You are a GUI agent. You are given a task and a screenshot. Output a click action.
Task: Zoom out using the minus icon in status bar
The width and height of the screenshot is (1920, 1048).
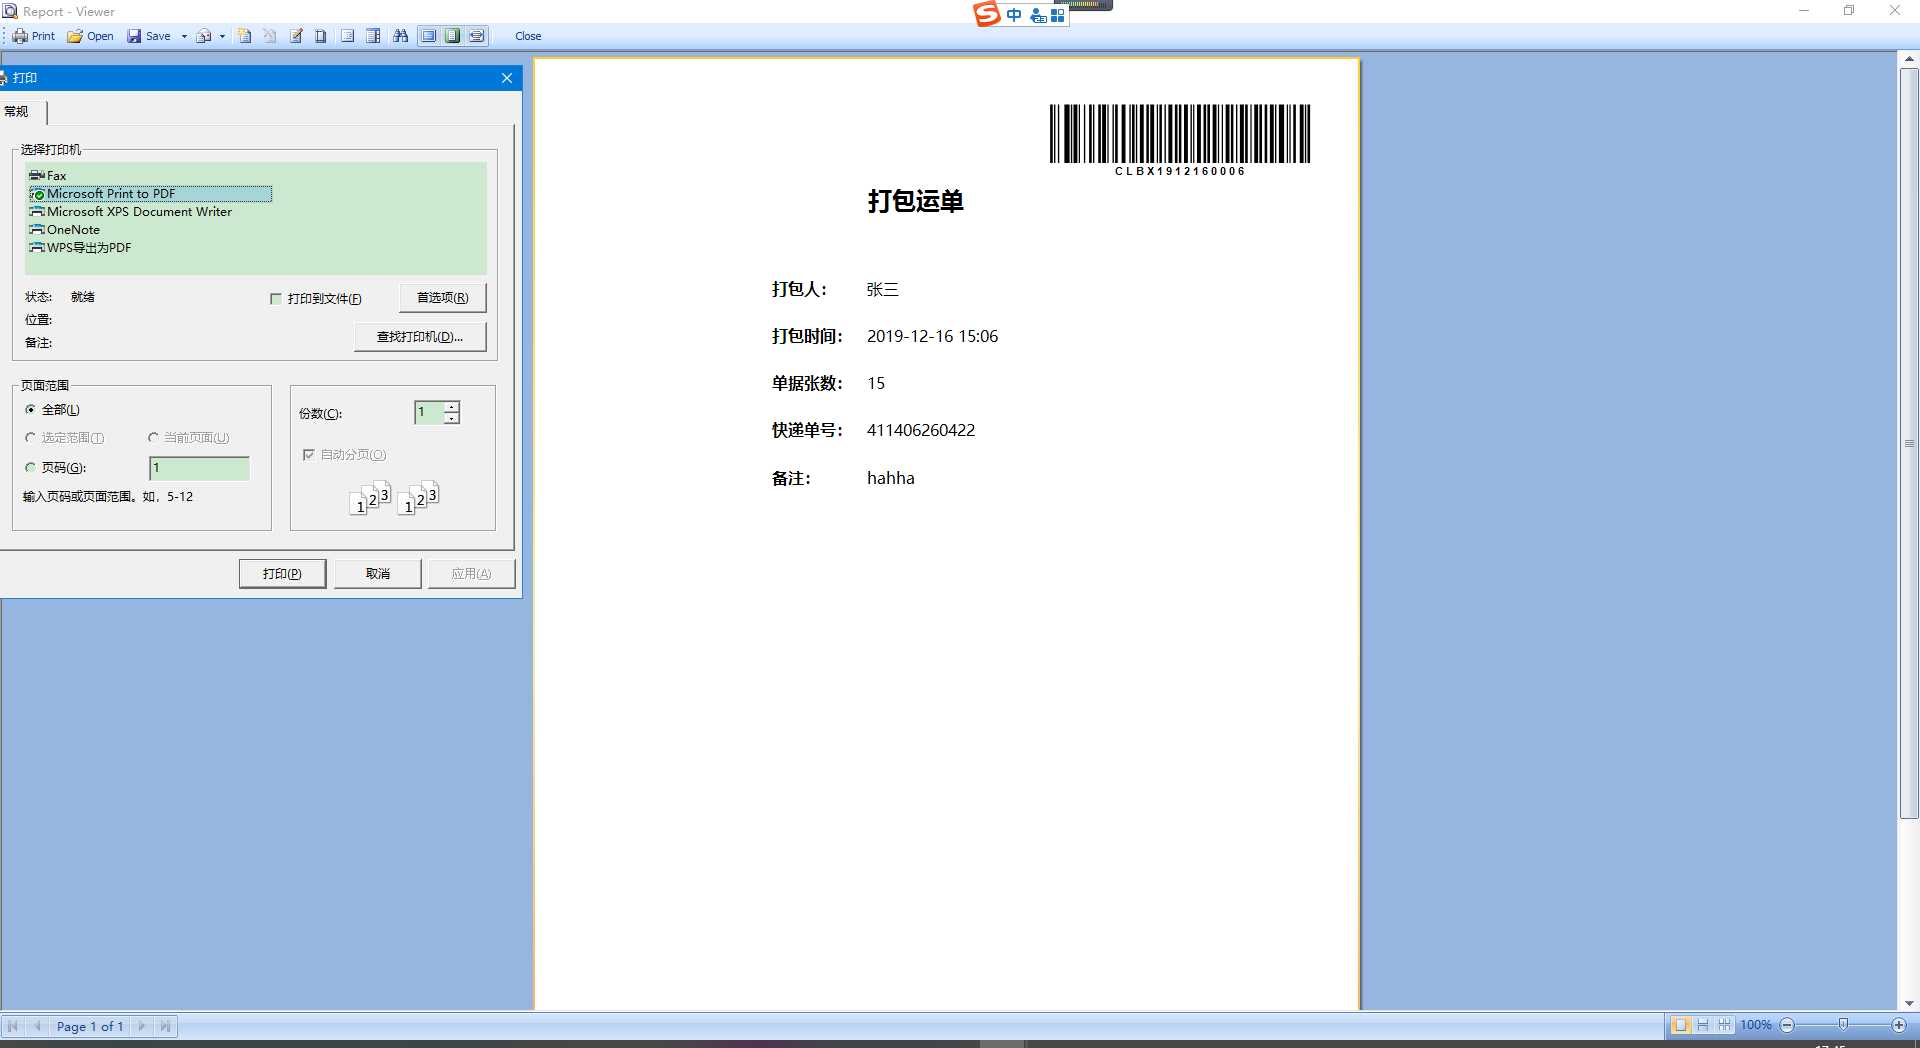[x=1789, y=1025]
